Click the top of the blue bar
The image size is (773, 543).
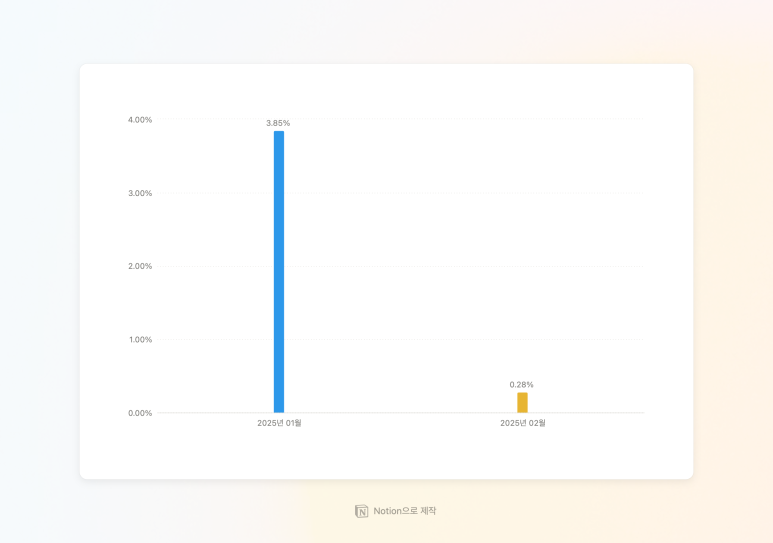(x=279, y=133)
